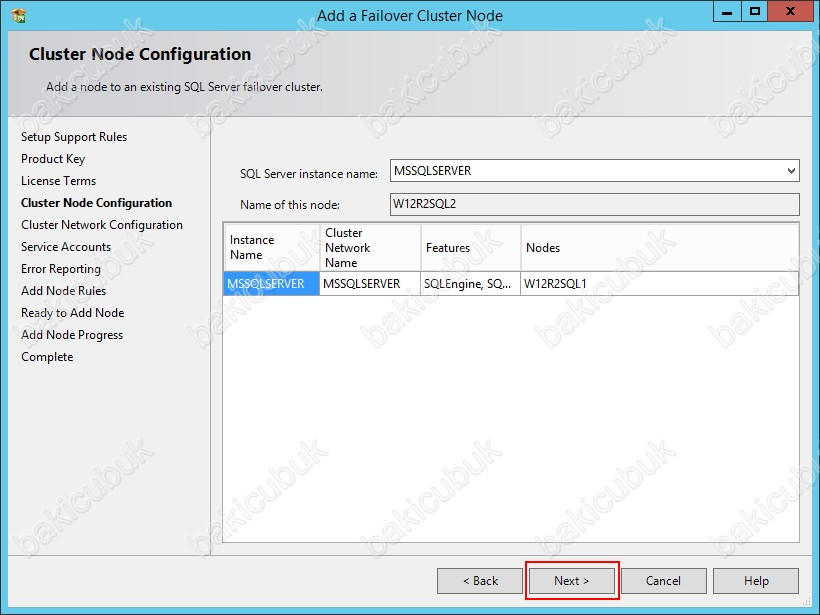Close the Add a Failover Cluster Node window
Screen dimensions: 820x615
click(791, 13)
